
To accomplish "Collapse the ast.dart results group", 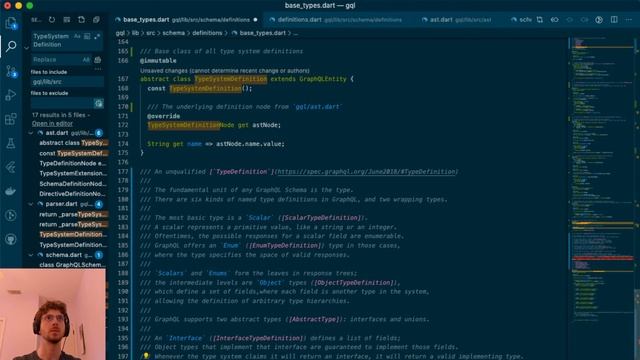I will [x=31, y=133].
